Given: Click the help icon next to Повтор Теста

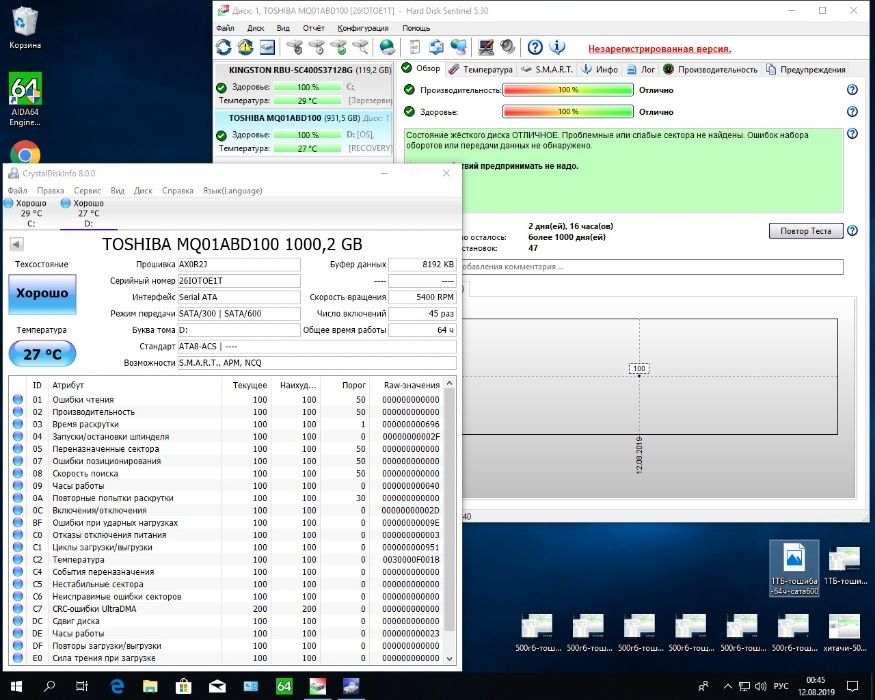Looking at the screenshot, I should 852,231.
